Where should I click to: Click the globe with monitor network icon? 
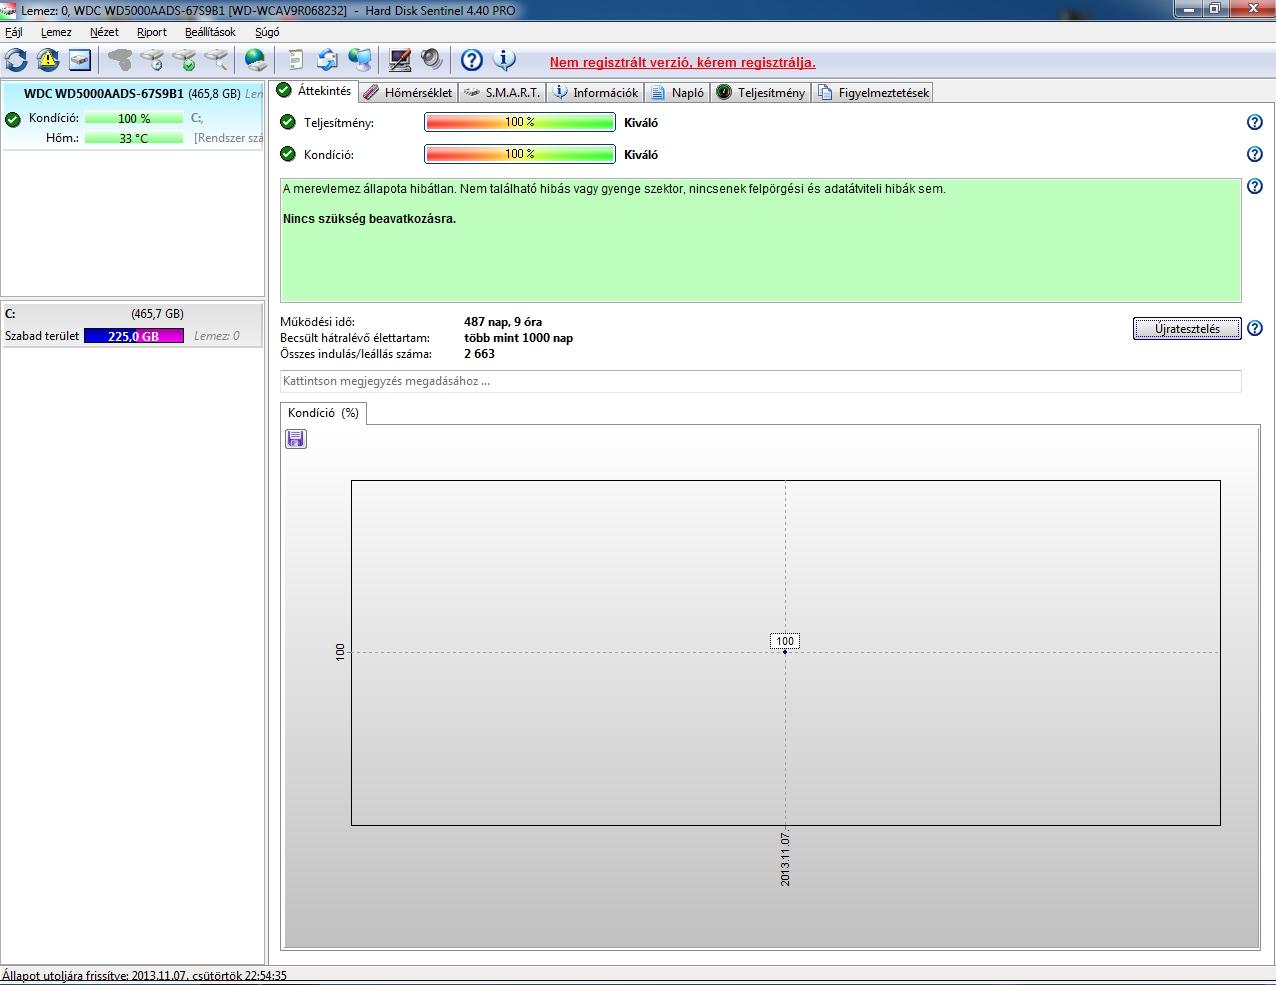360,60
